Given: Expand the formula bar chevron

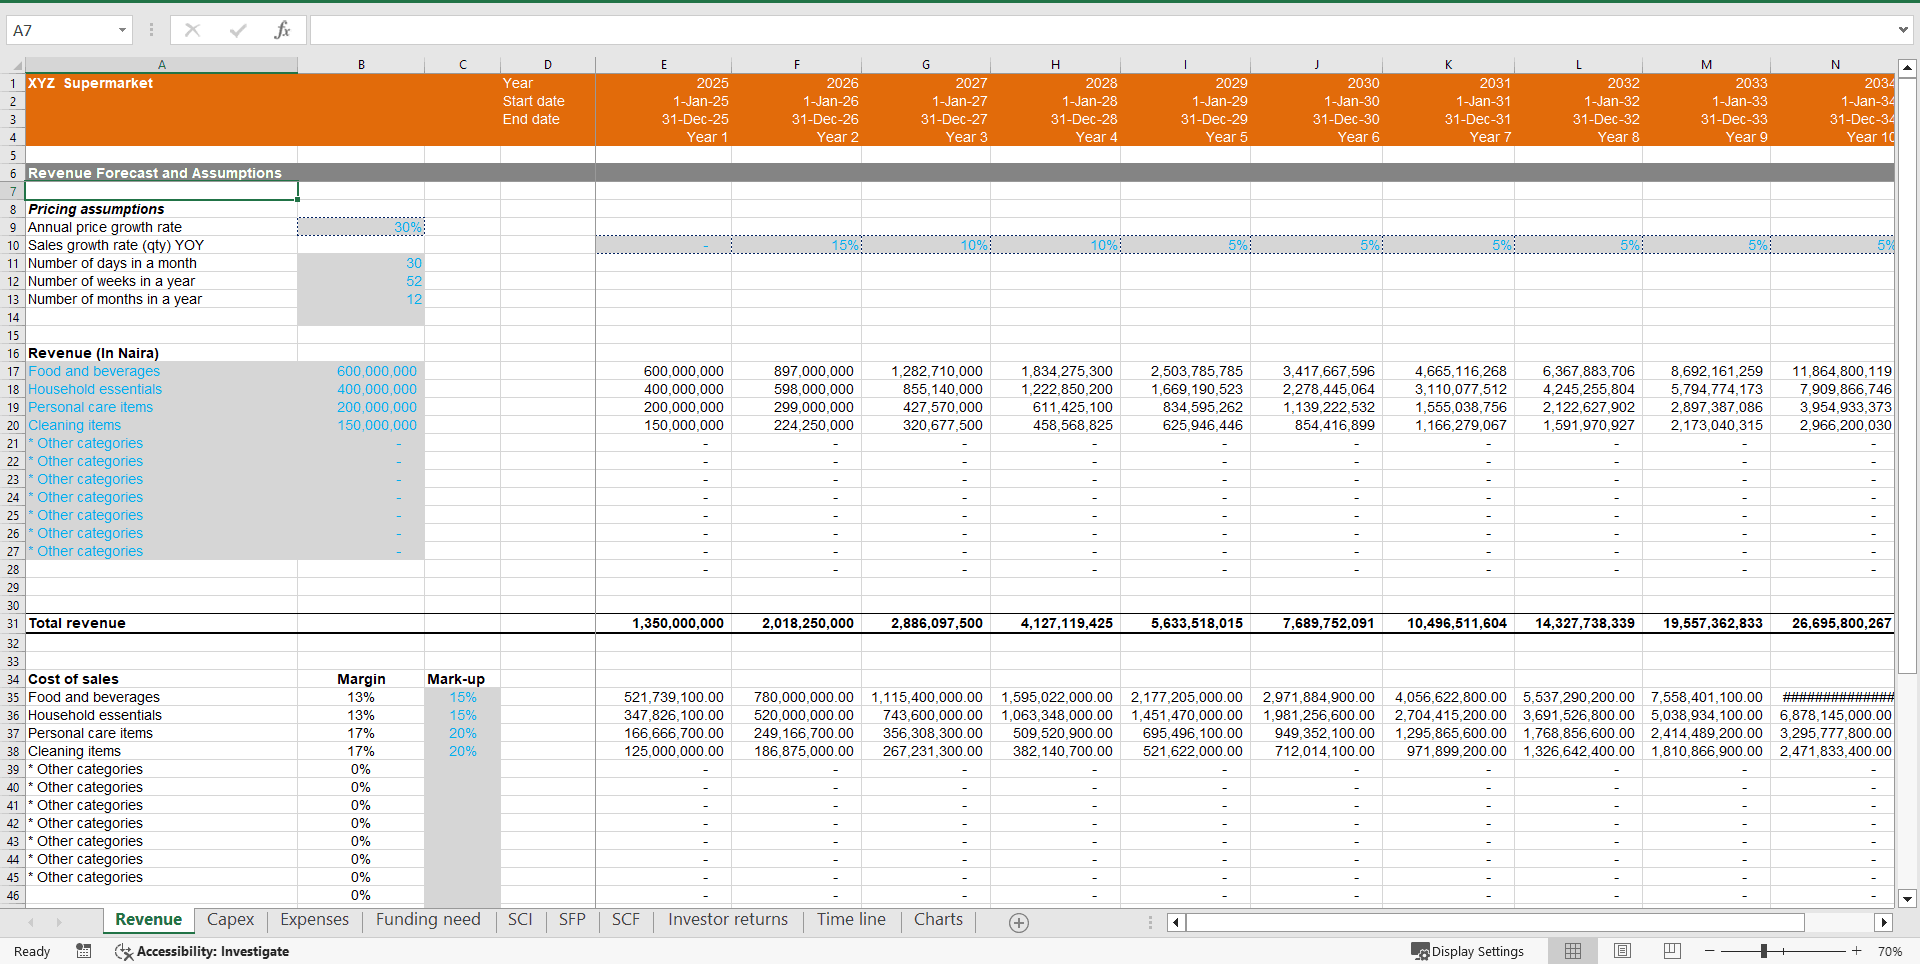Looking at the screenshot, I should click(x=1903, y=30).
